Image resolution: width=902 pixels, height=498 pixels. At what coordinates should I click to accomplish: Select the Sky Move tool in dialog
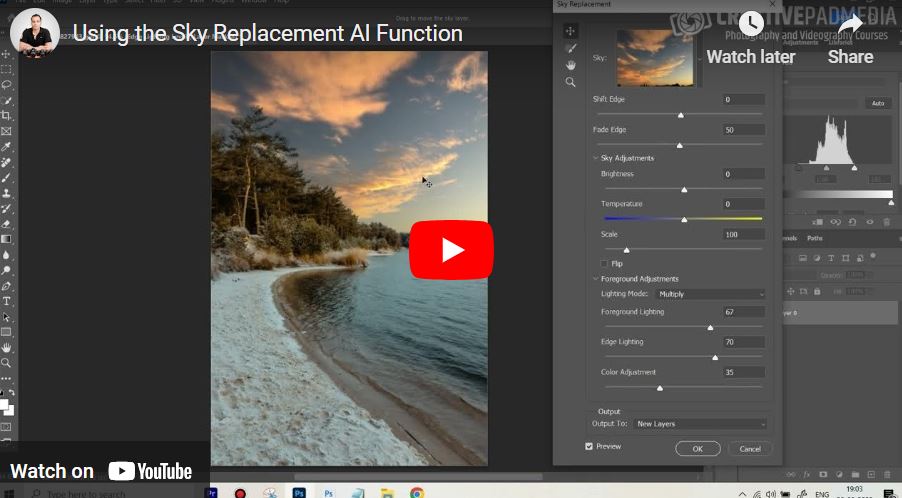[571, 30]
